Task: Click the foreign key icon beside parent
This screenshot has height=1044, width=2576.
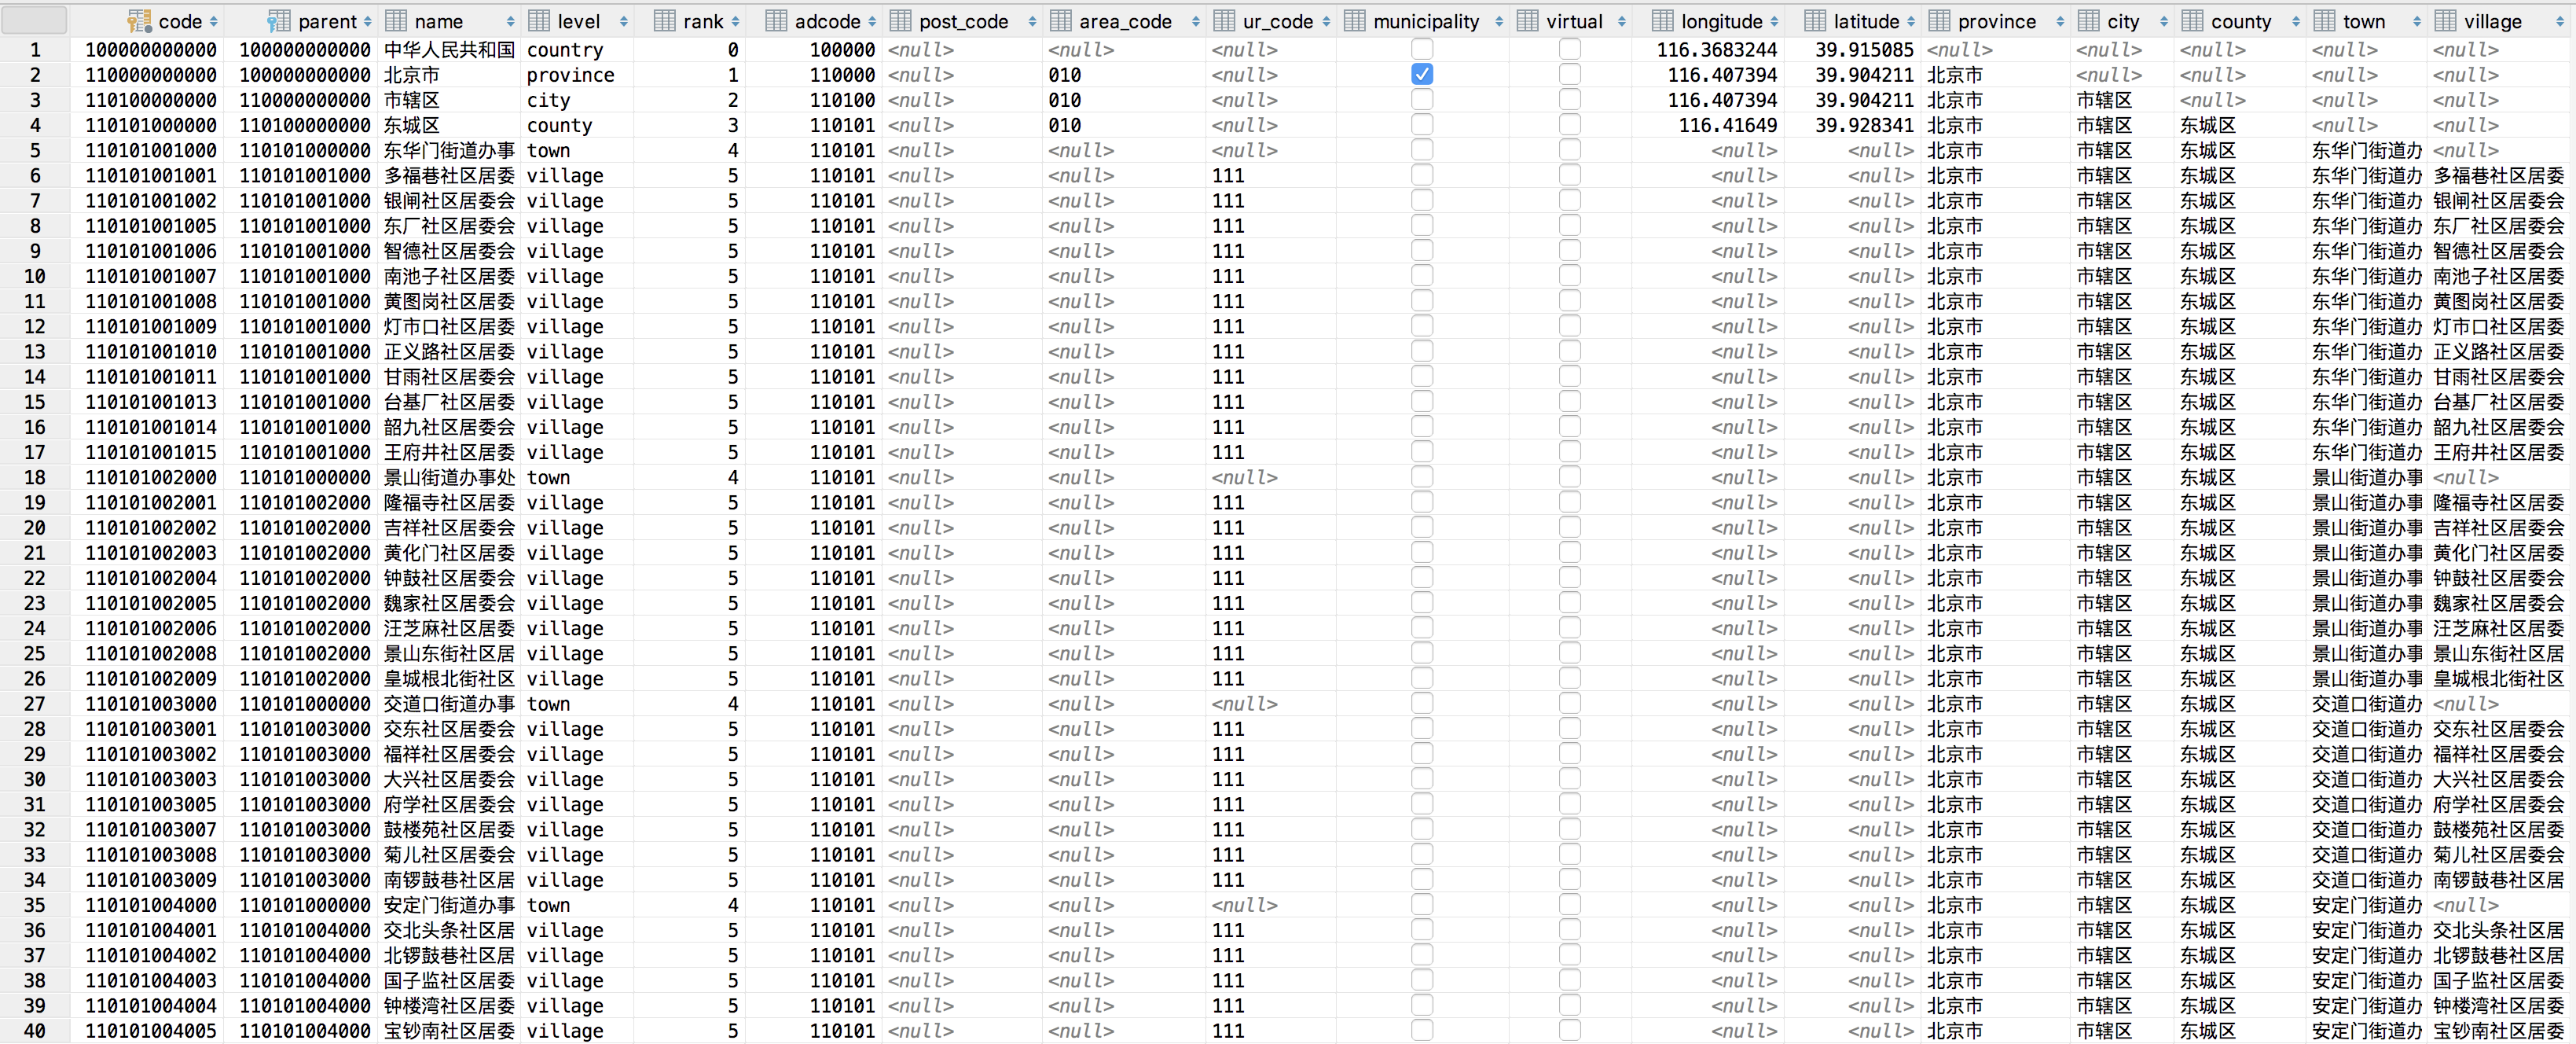Action: [279, 21]
